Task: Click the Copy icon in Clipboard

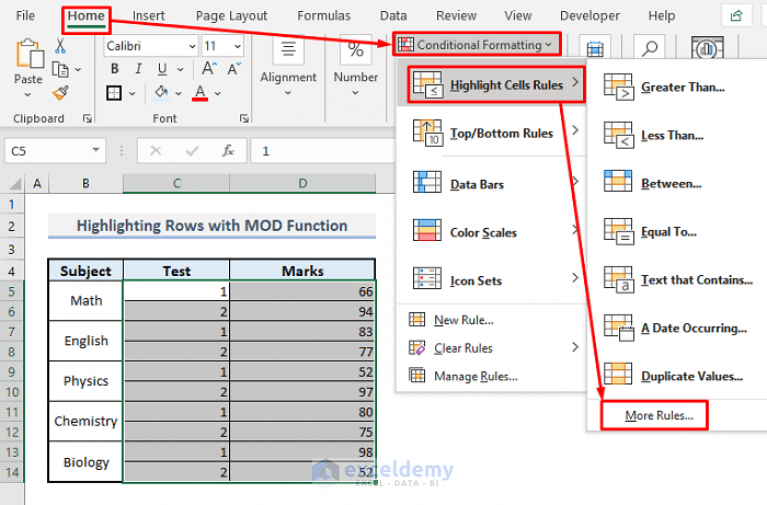Action: pos(60,69)
